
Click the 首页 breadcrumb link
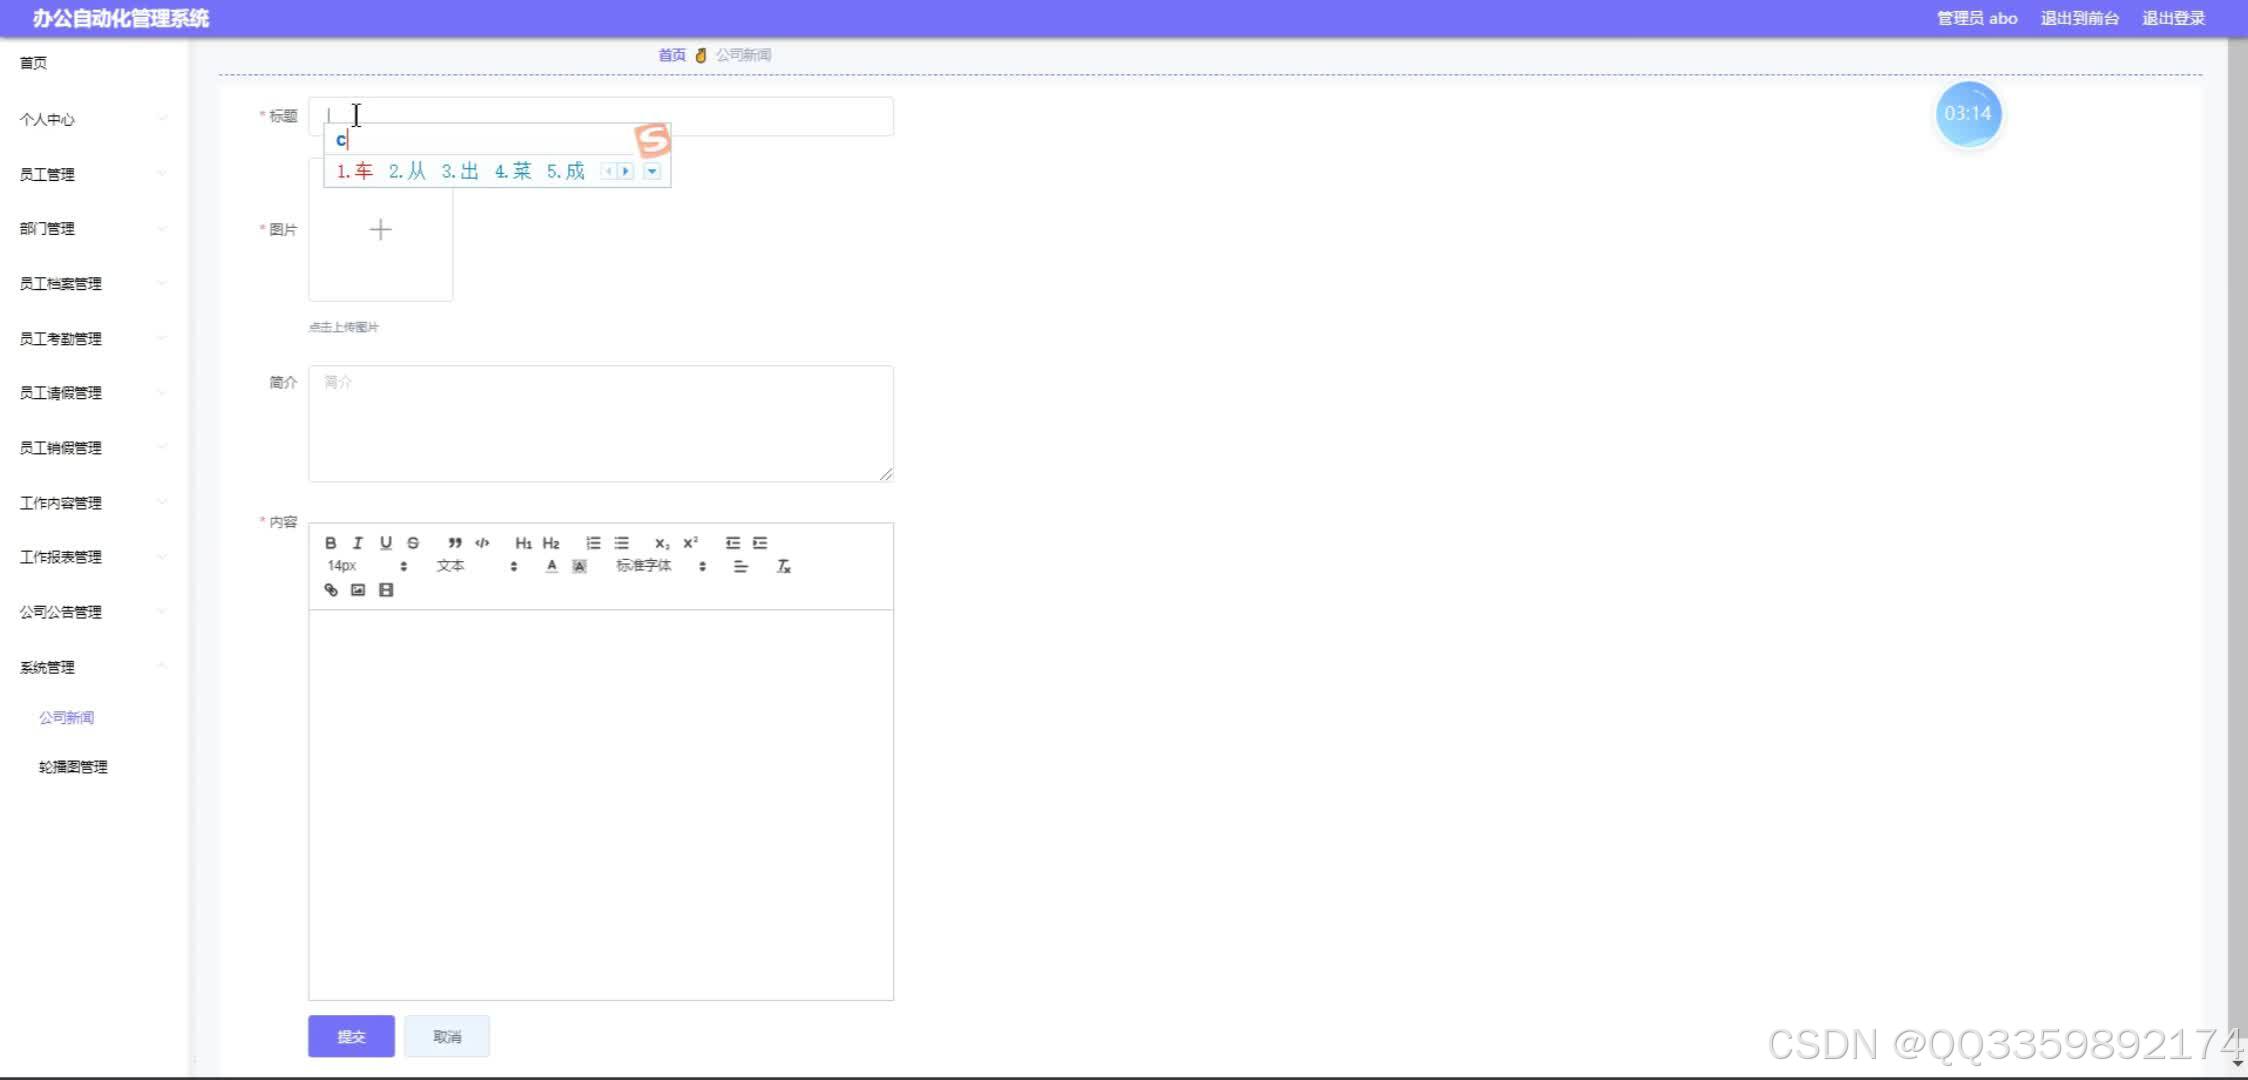[x=671, y=55]
